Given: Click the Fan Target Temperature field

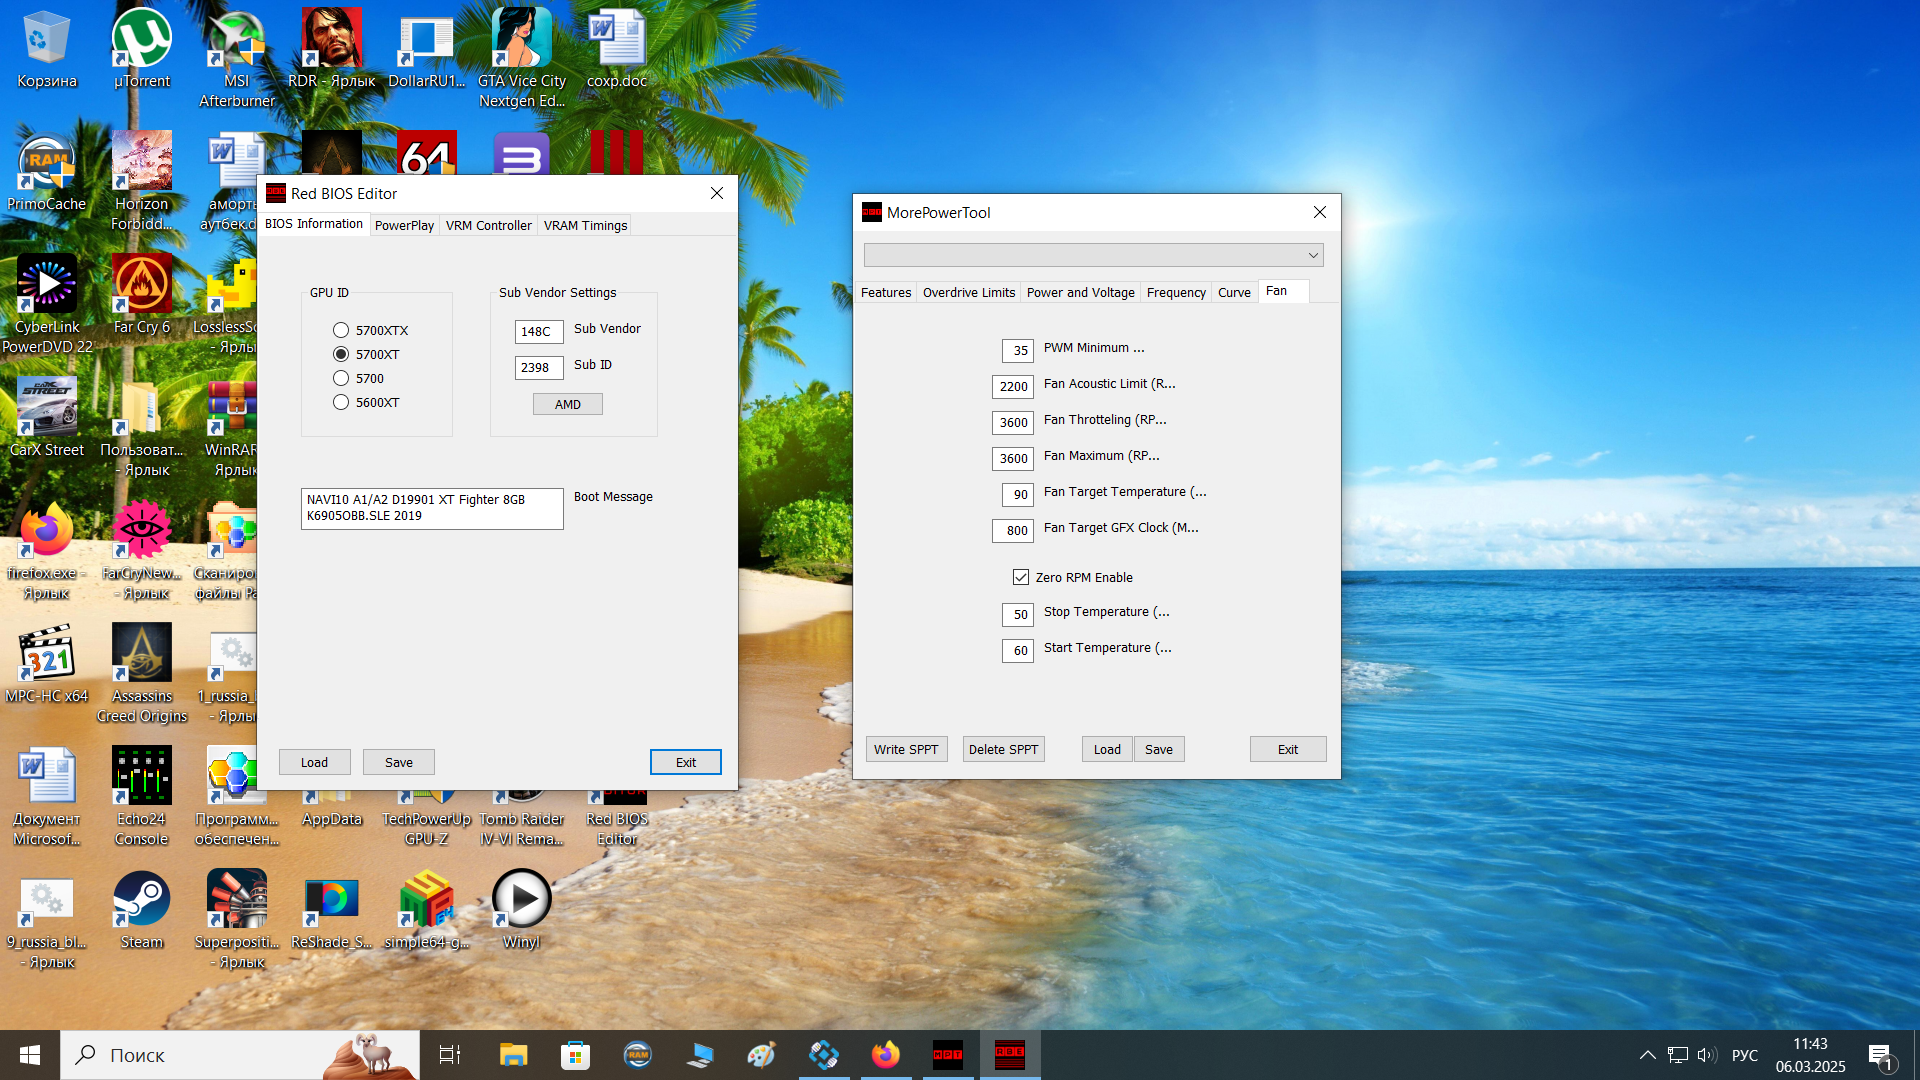Looking at the screenshot, I should coord(1017,494).
